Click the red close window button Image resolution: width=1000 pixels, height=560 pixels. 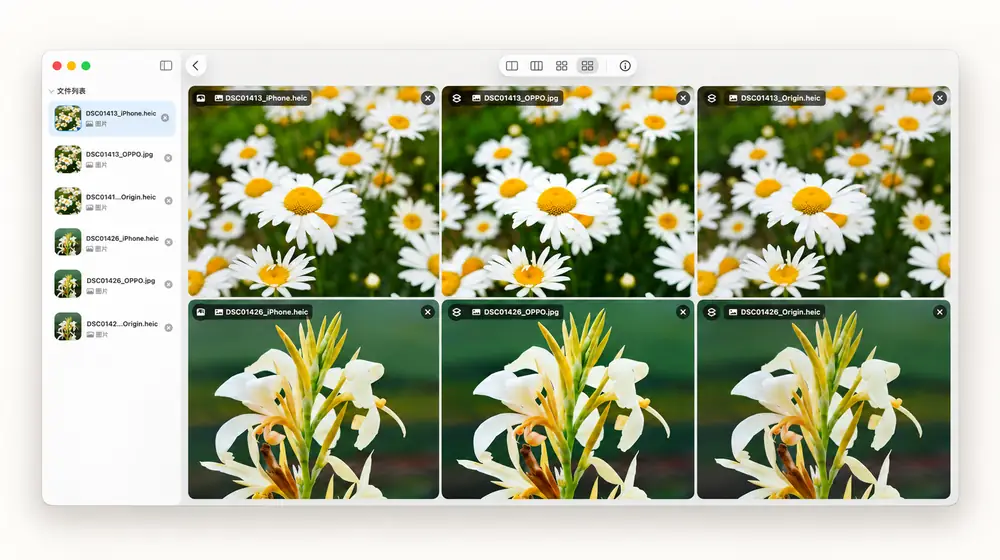point(57,66)
